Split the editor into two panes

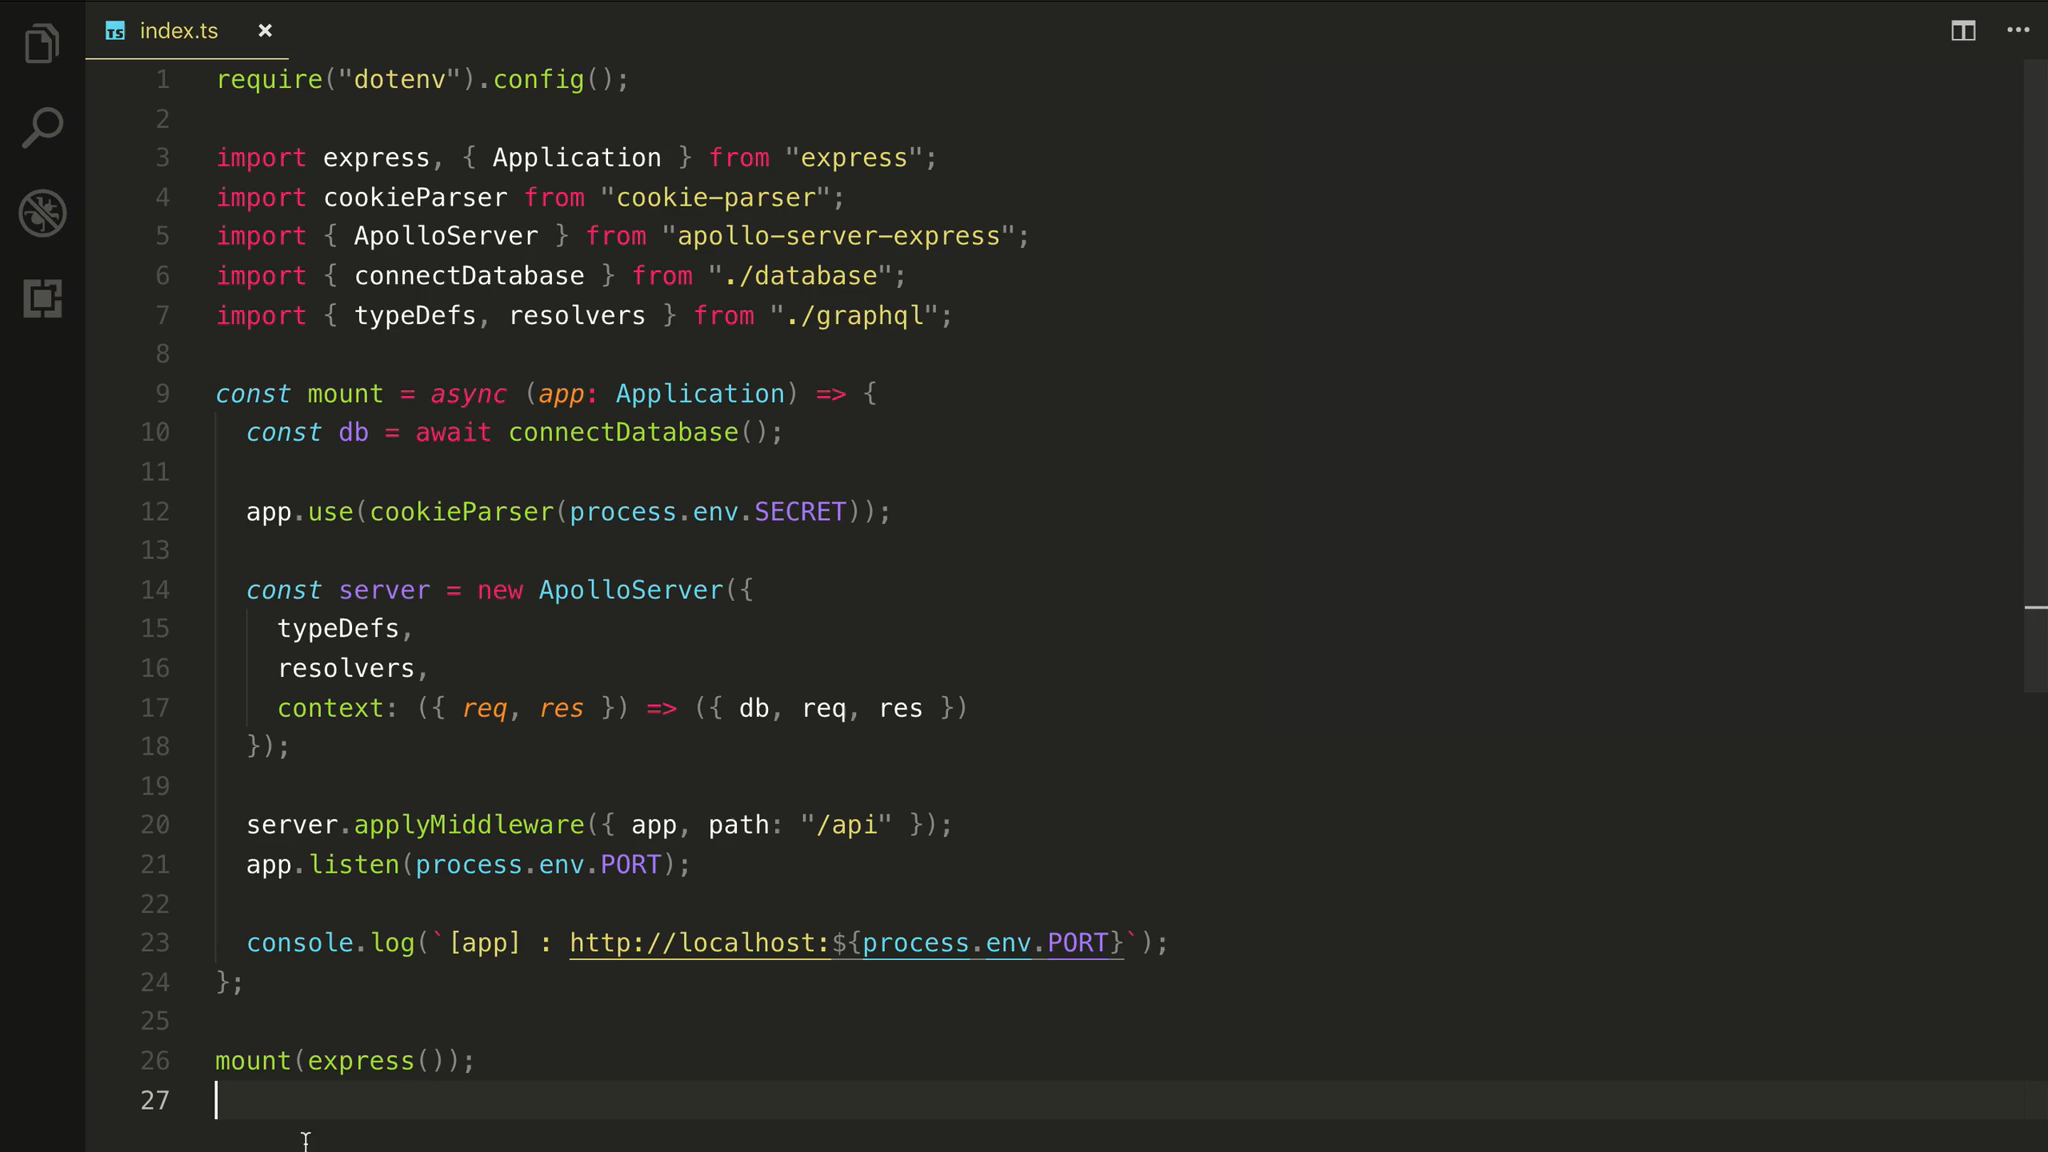pos(1963,31)
